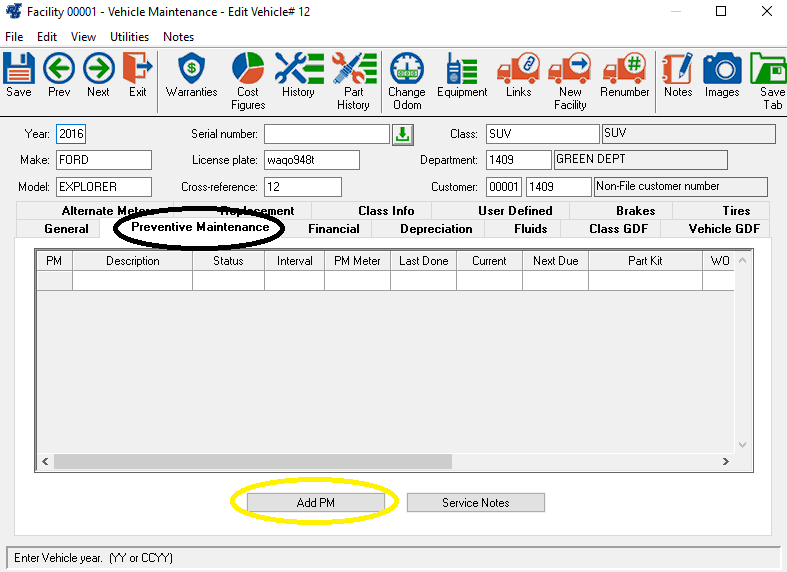Go to previous vehicle with Prev
Image resolution: width=787 pixels, height=572 pixels.
(x=59, y=75)
